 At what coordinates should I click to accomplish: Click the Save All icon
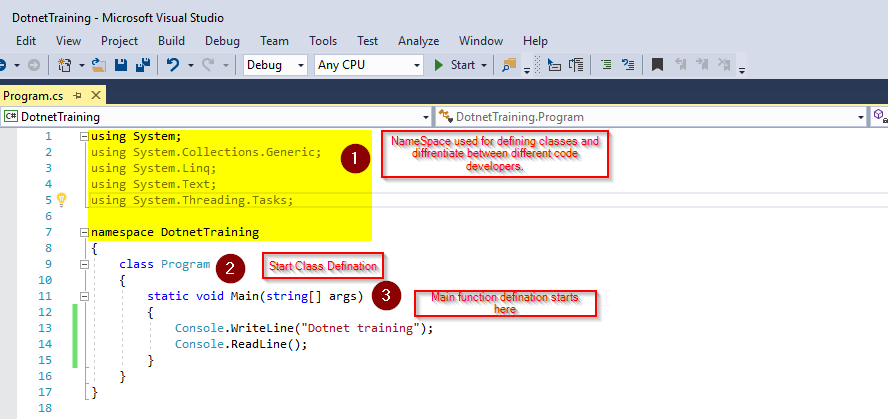pos(143,65)
